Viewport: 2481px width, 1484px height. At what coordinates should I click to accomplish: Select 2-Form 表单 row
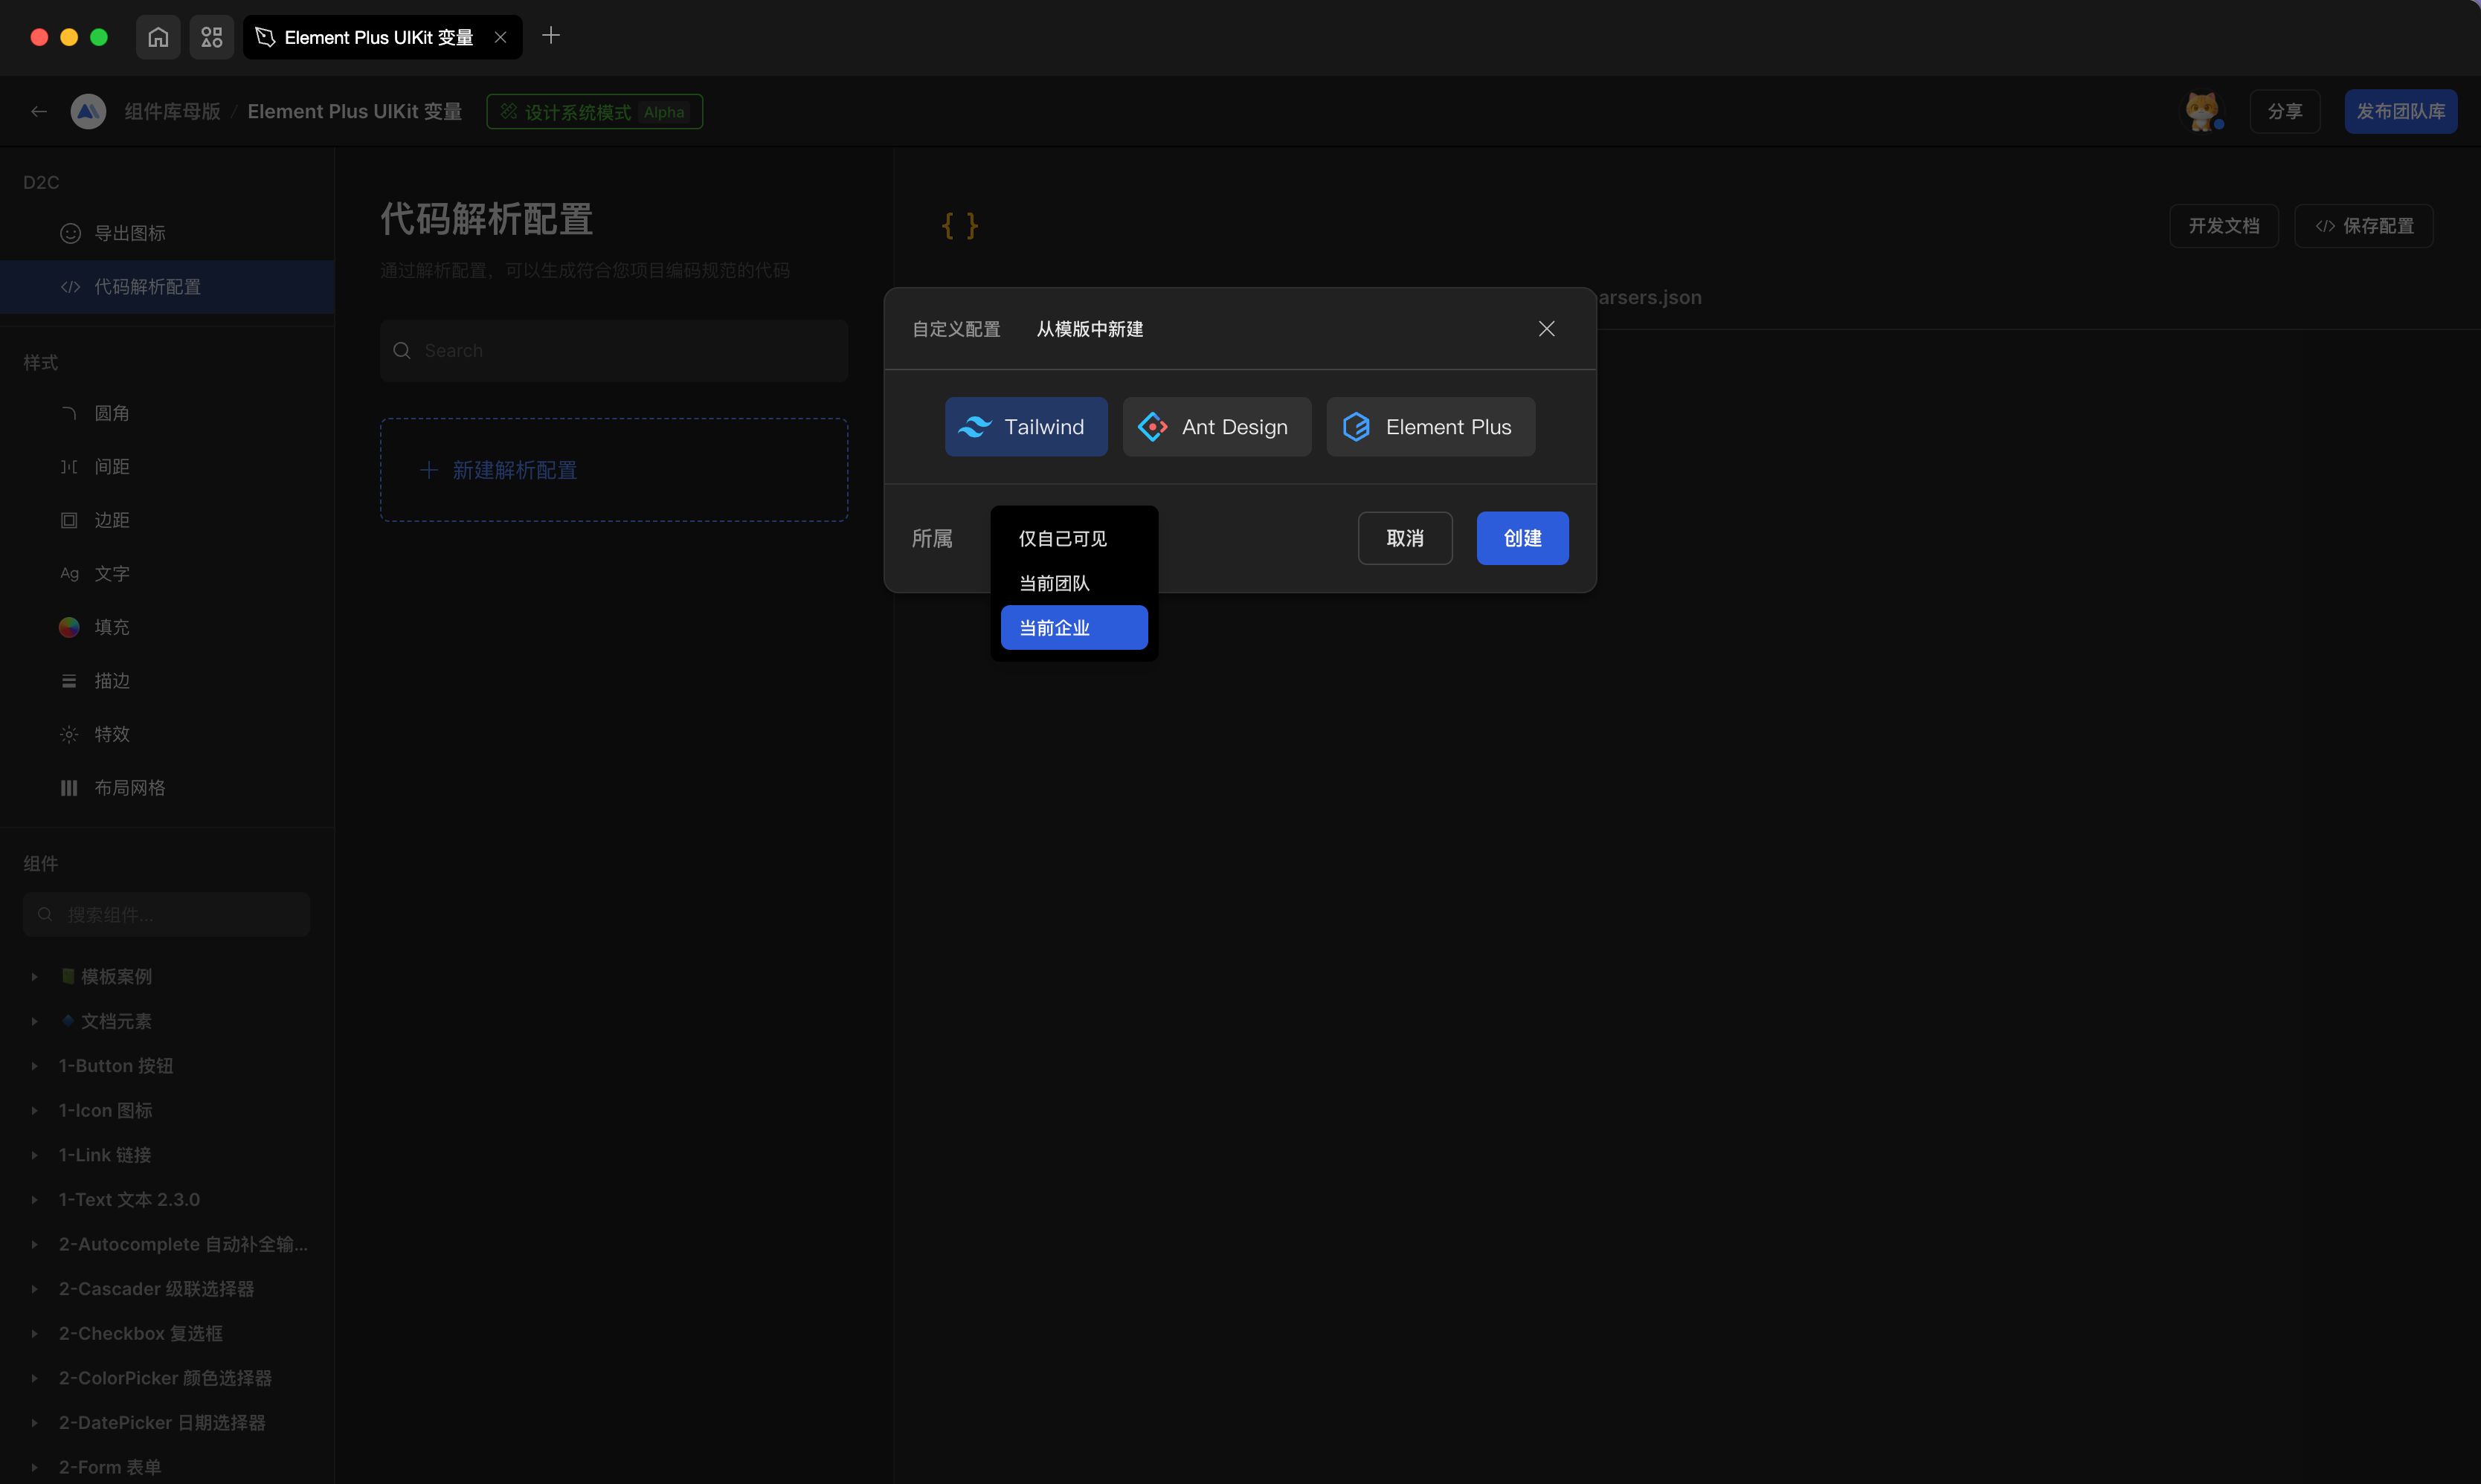[x=167, y=1467]
